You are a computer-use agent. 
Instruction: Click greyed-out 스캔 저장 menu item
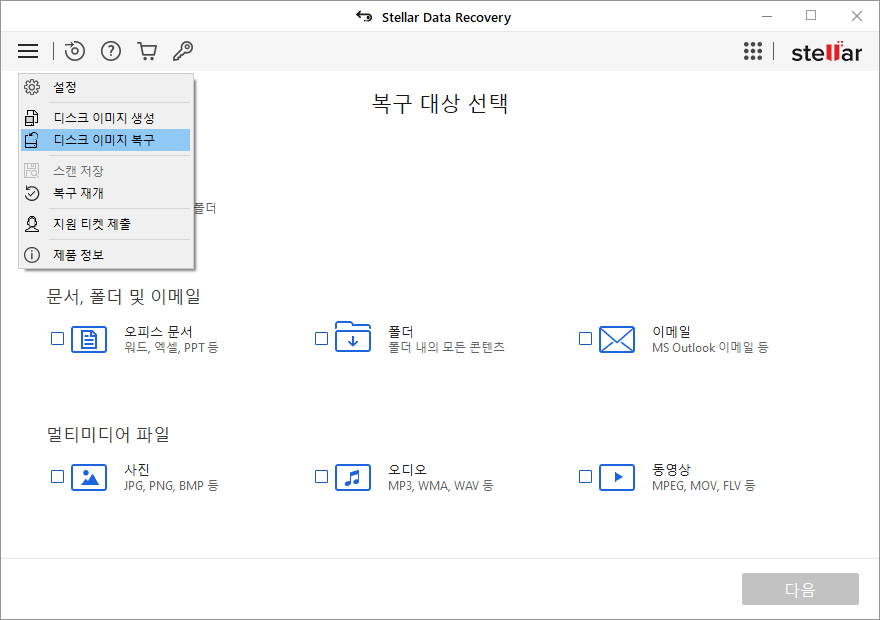point(106,171)
